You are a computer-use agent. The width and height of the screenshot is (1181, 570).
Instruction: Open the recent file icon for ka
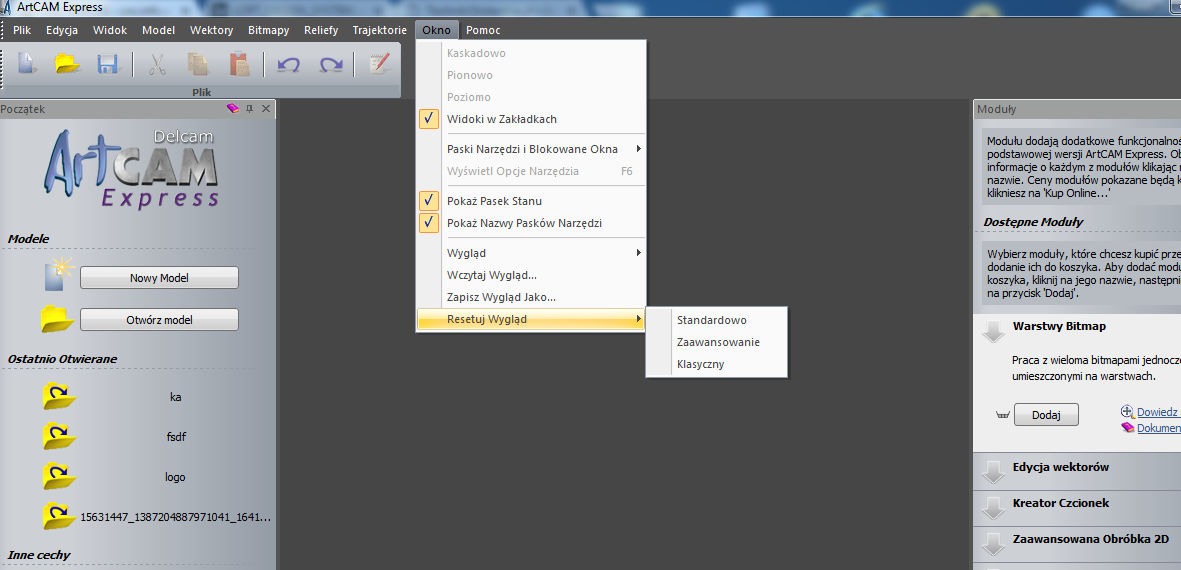click(x=60, y=396)
